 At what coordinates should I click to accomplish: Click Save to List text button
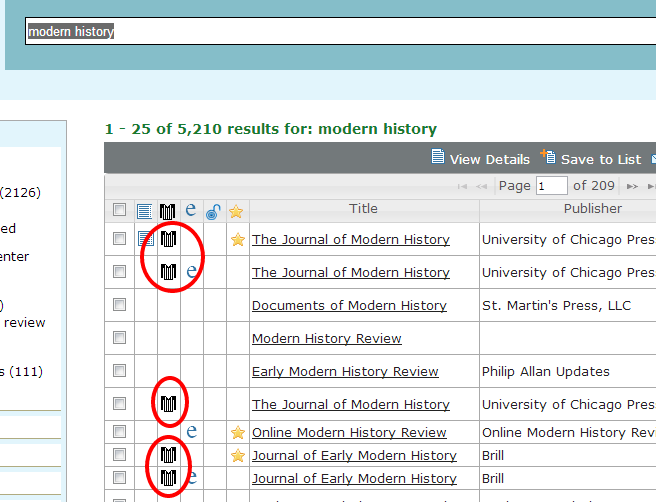pos(601,159)
